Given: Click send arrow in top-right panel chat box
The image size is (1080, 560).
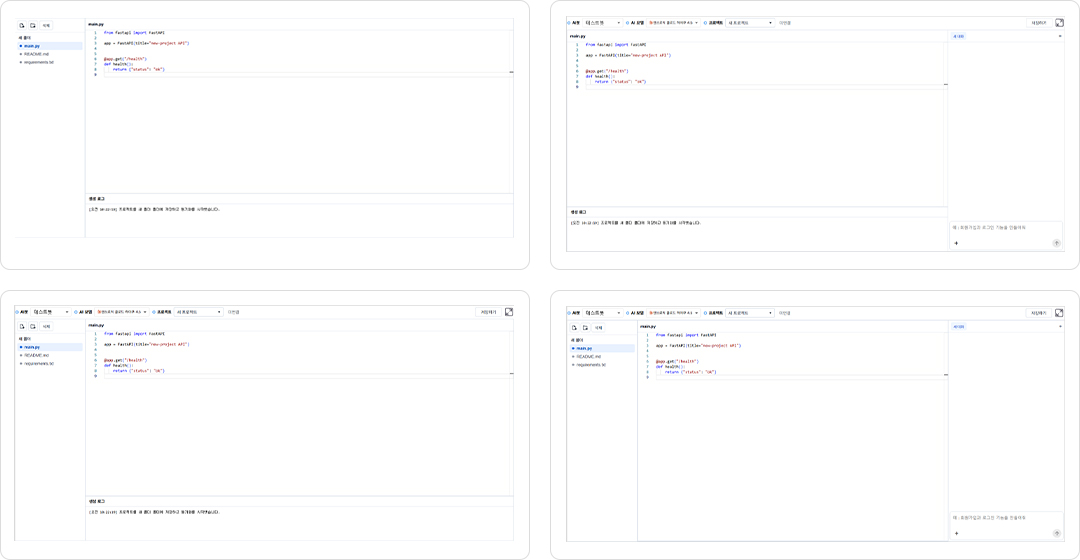Looking at the screenshot, I should (1057, 243).
